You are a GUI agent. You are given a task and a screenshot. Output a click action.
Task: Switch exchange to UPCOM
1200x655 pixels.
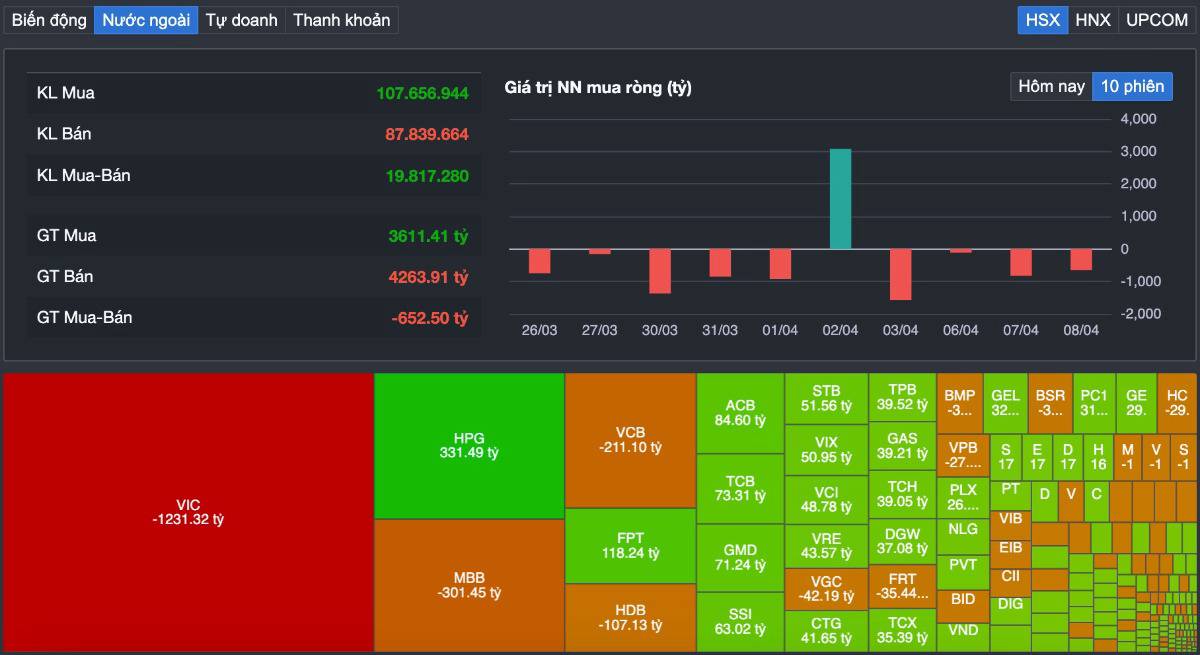[x=1156, y=20]
